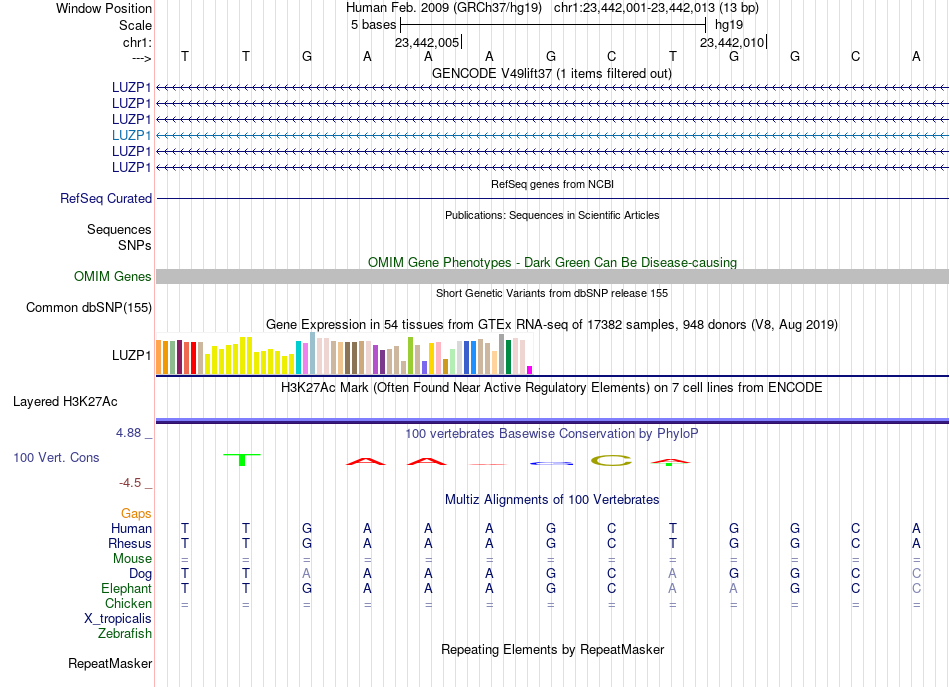Click the 'chr1:' base position label
The width and height of the screenshot is (950, 687).
pos(137,42)
